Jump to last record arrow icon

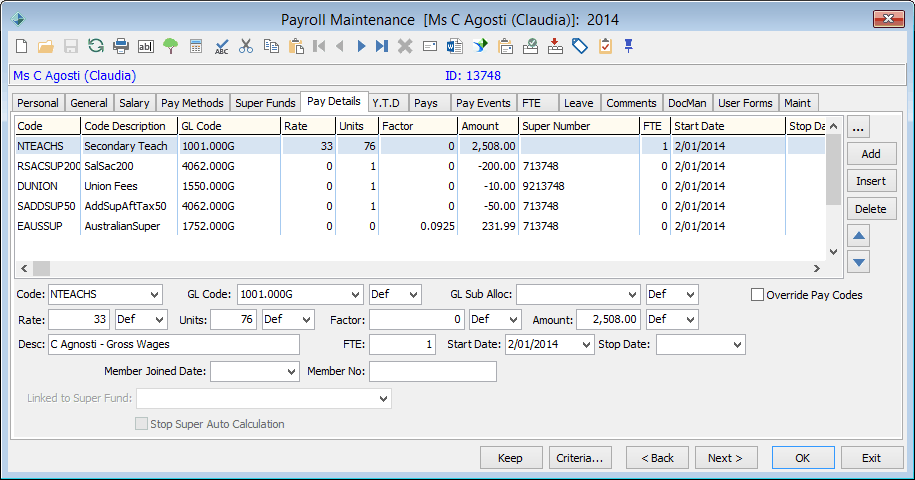click(382, 45)
